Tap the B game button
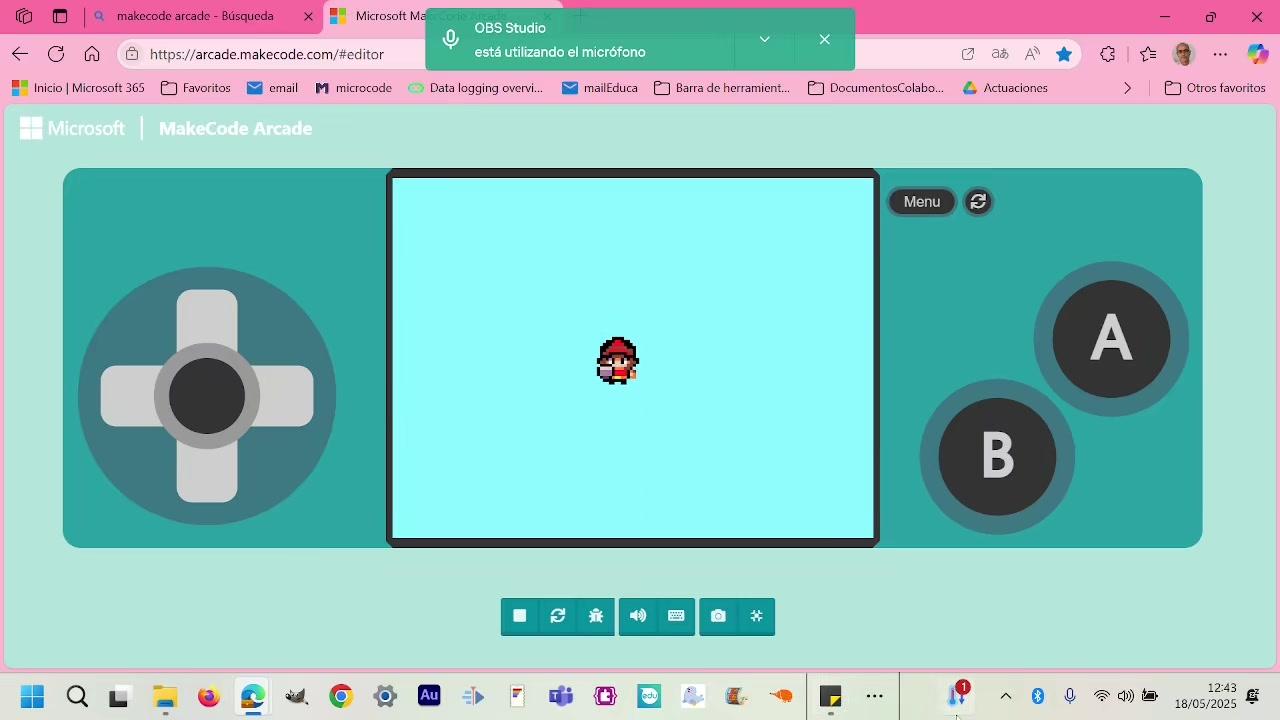The width and height of the screenshot is (1280, 720). (x=997, y=457)
